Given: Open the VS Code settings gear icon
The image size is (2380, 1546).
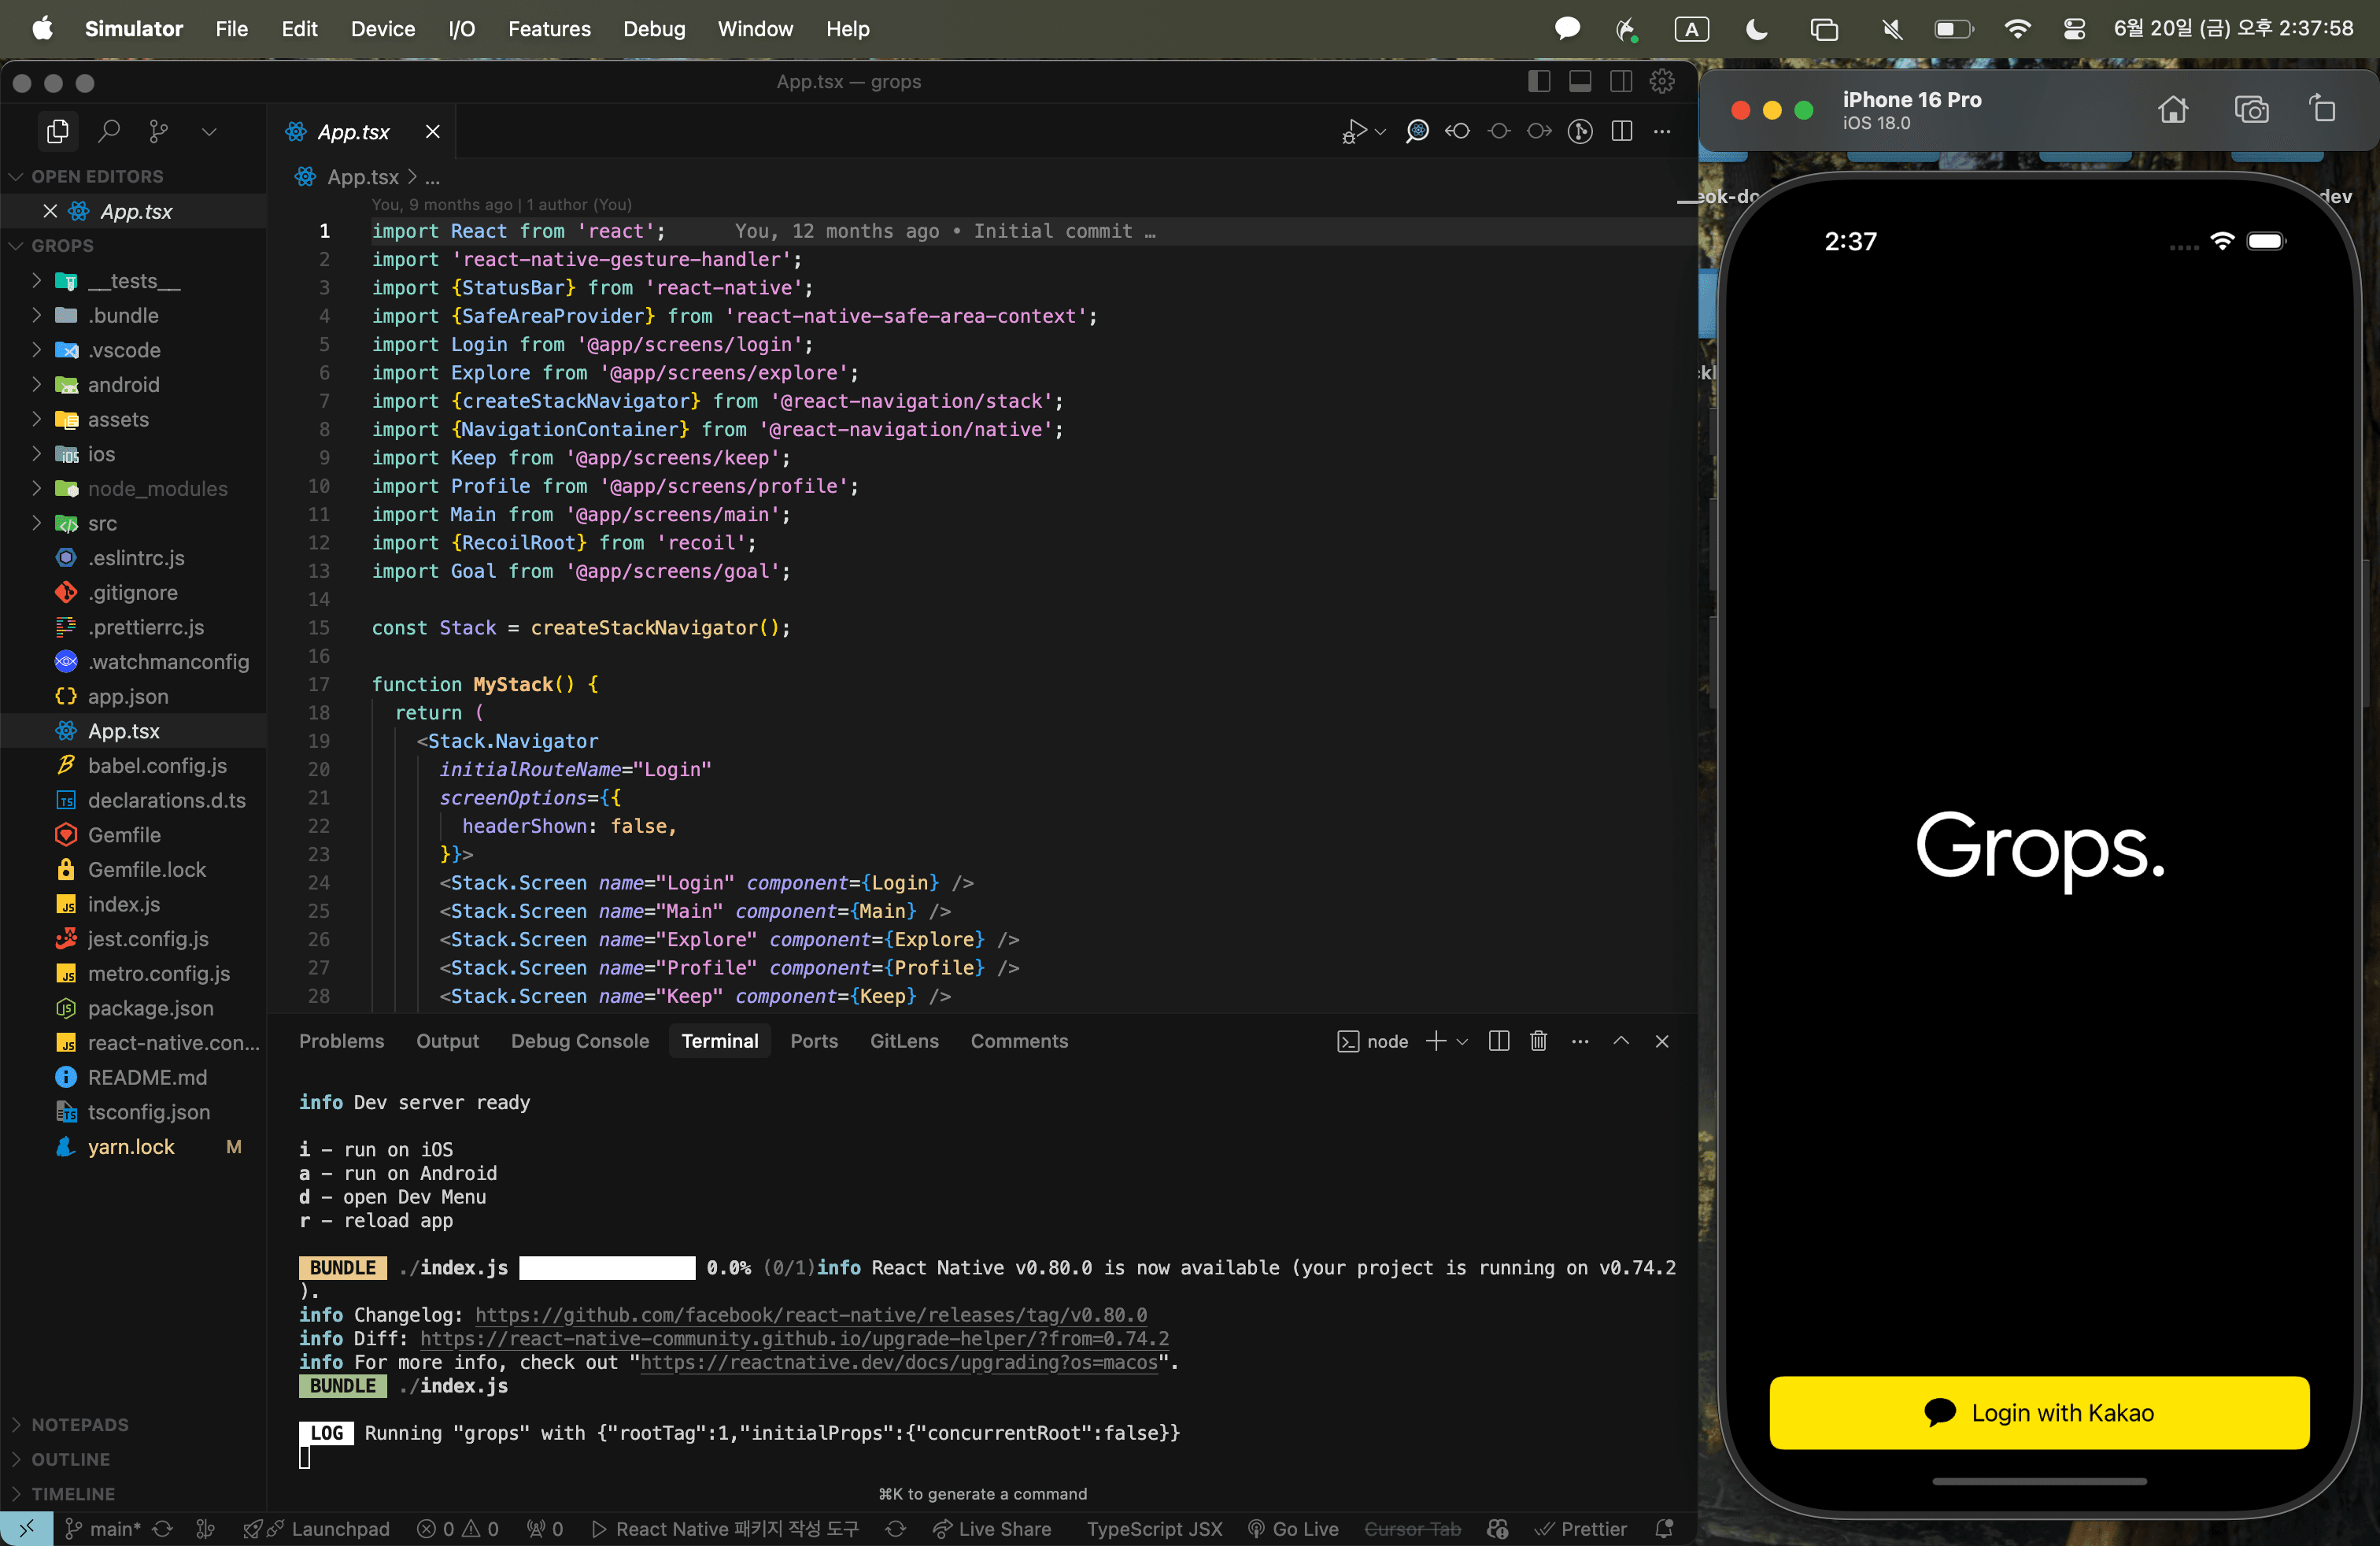Looking at the screenshot, I should click(1662, 81).
